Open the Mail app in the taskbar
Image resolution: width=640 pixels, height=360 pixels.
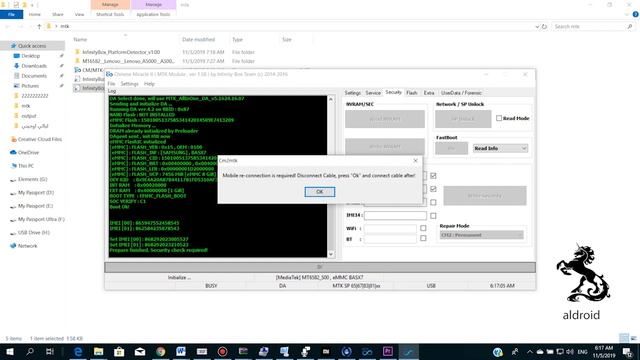(x=140, y=351)
